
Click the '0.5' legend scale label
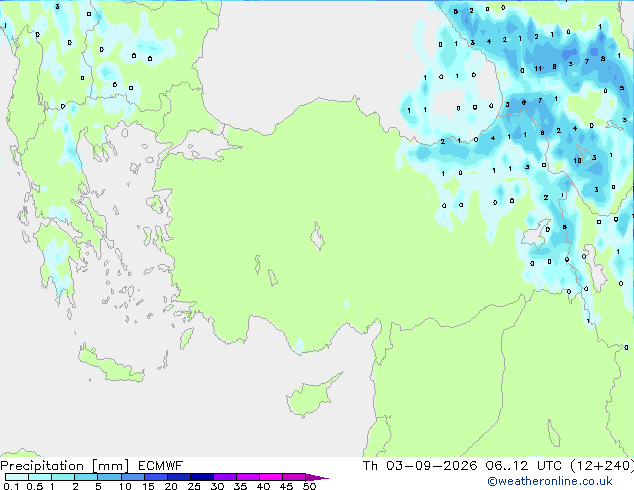pos(35,486)
